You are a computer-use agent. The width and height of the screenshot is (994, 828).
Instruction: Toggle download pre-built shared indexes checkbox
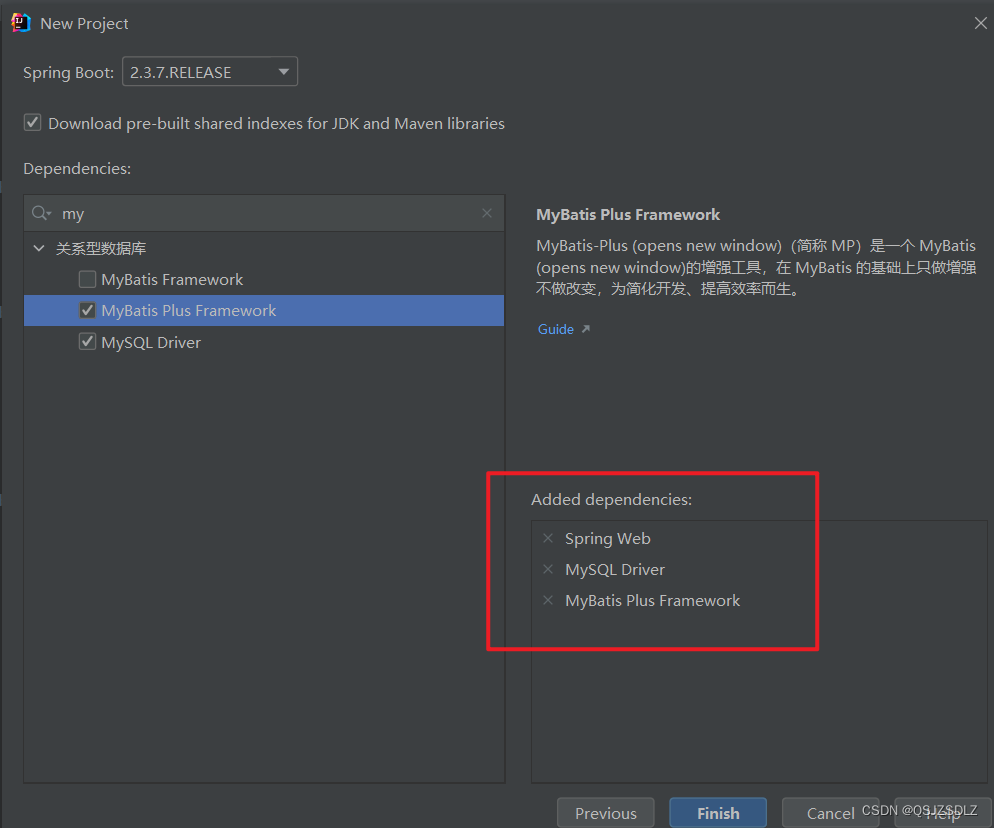pos(32,122)
